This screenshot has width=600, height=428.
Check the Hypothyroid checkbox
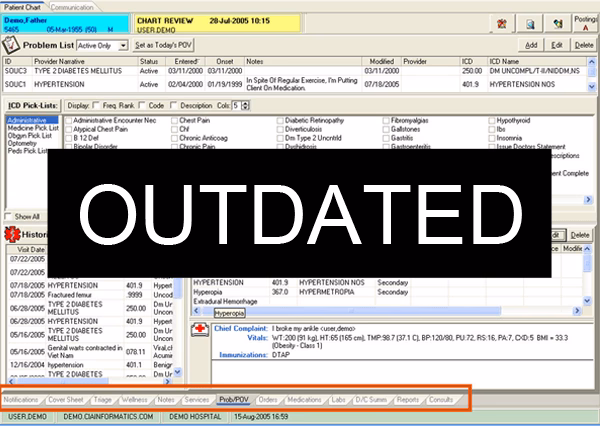click(492, 120)
